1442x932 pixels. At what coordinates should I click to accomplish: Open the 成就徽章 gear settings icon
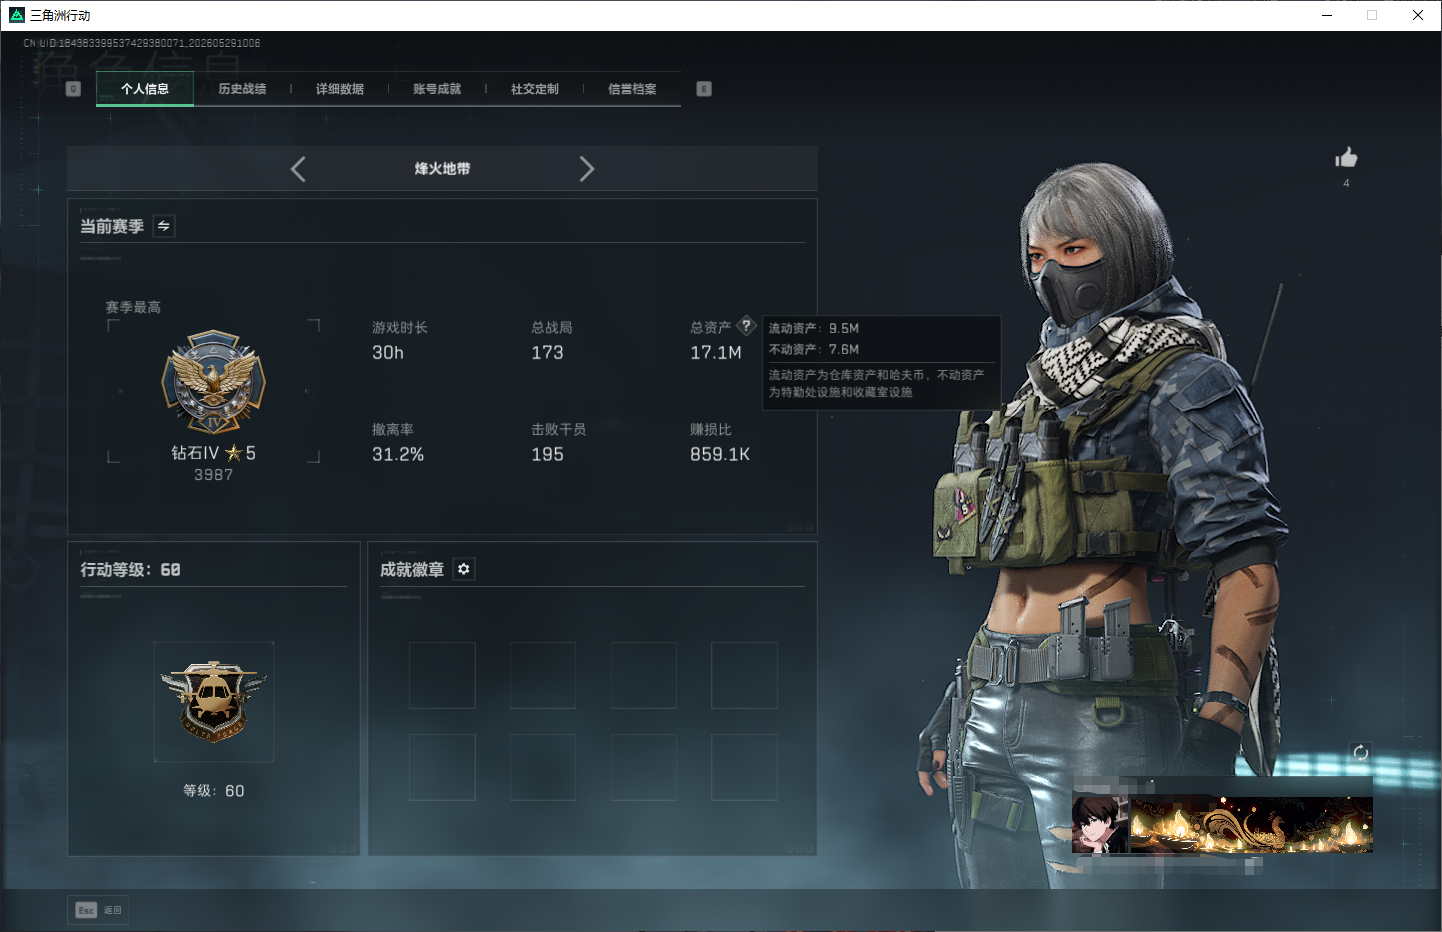pyautogui.click(x=463, y=569)
